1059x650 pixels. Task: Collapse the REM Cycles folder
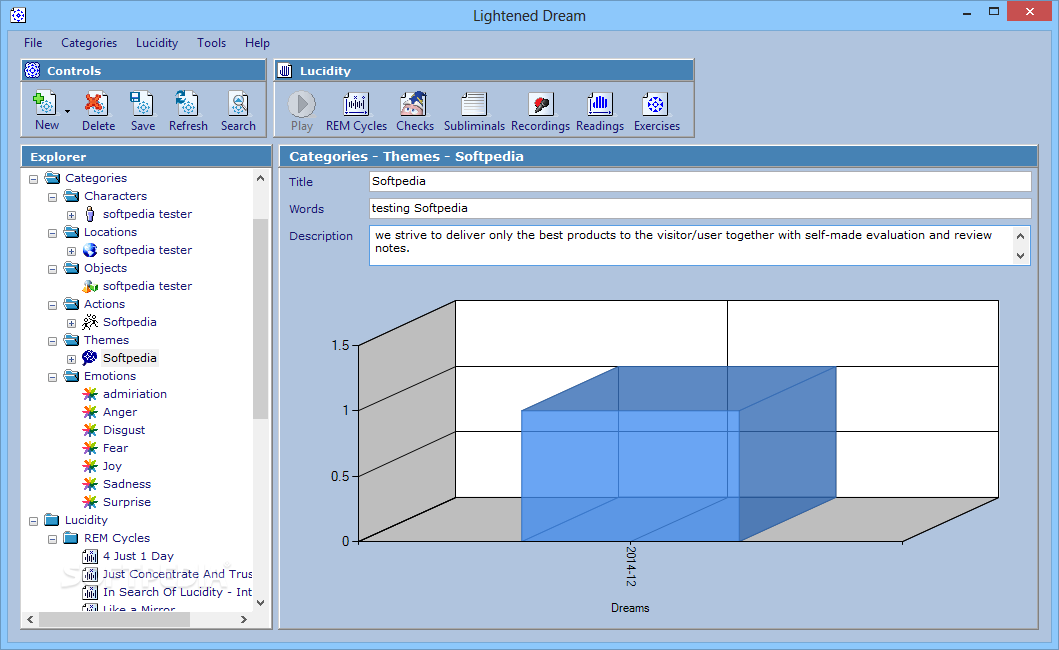pos(52,539)
